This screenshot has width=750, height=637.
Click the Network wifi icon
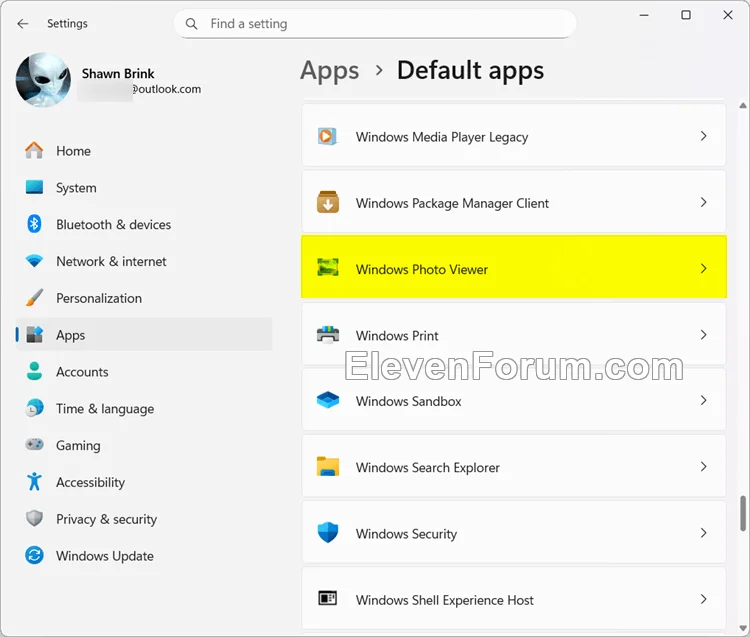point(34,261)
